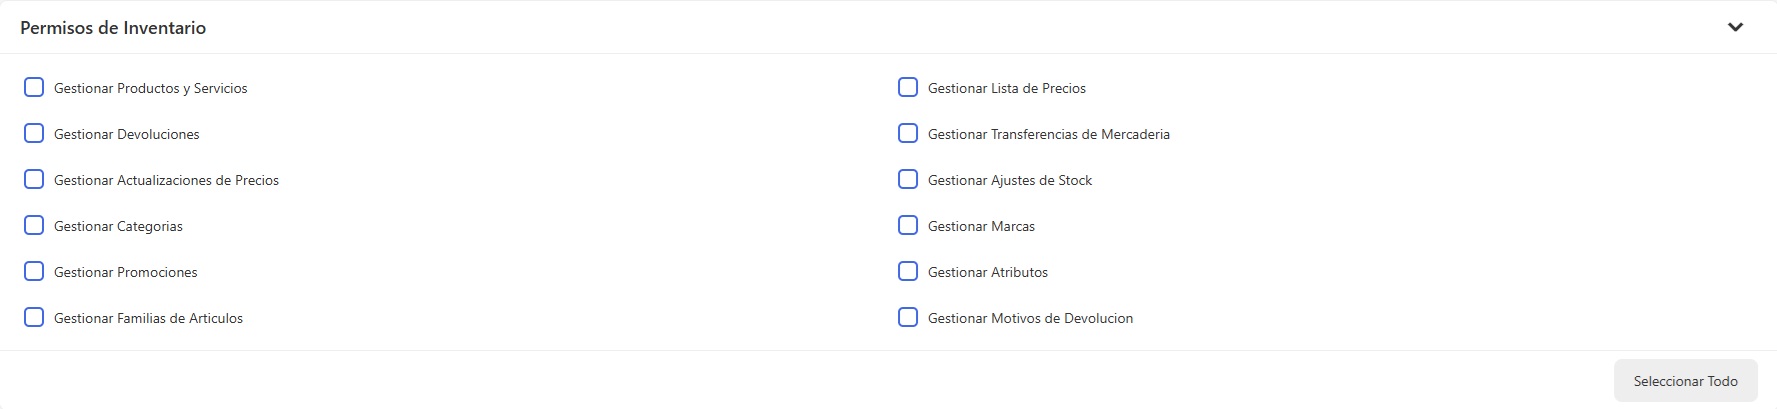Enable the Gestionar Categorias checkbox

[34, 226]
